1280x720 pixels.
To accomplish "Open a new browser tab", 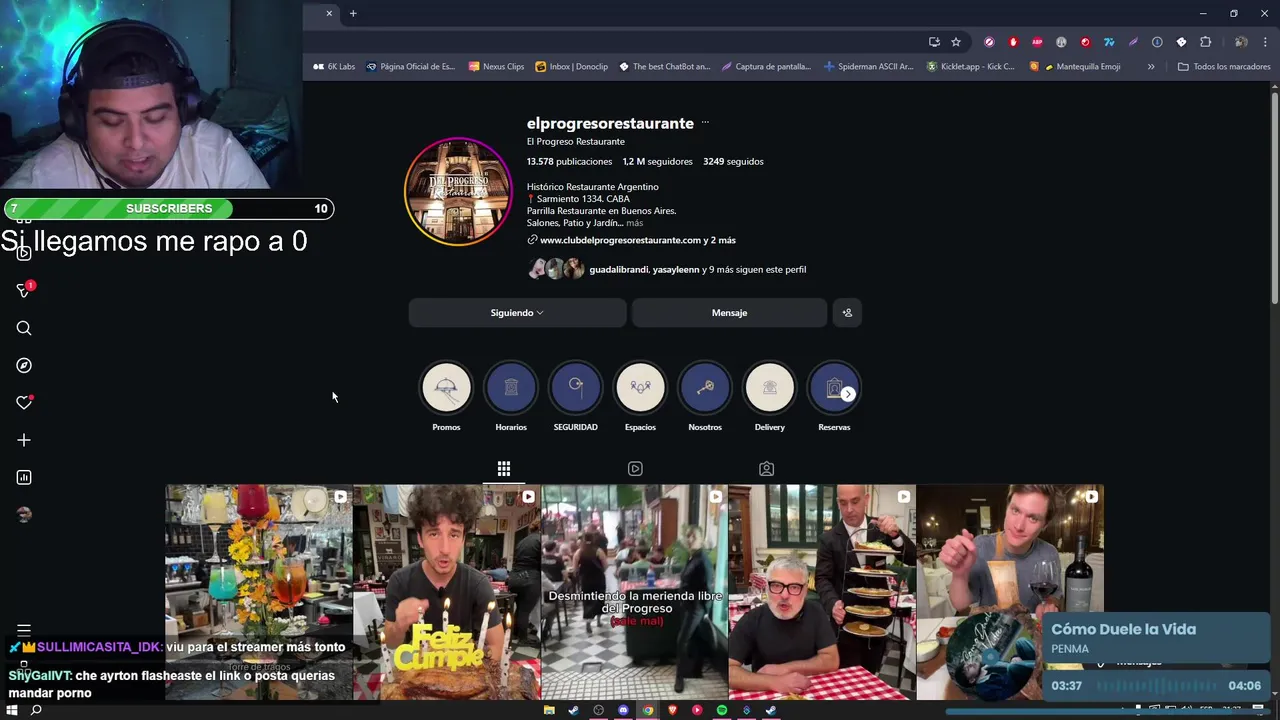I will click(353, 13).
